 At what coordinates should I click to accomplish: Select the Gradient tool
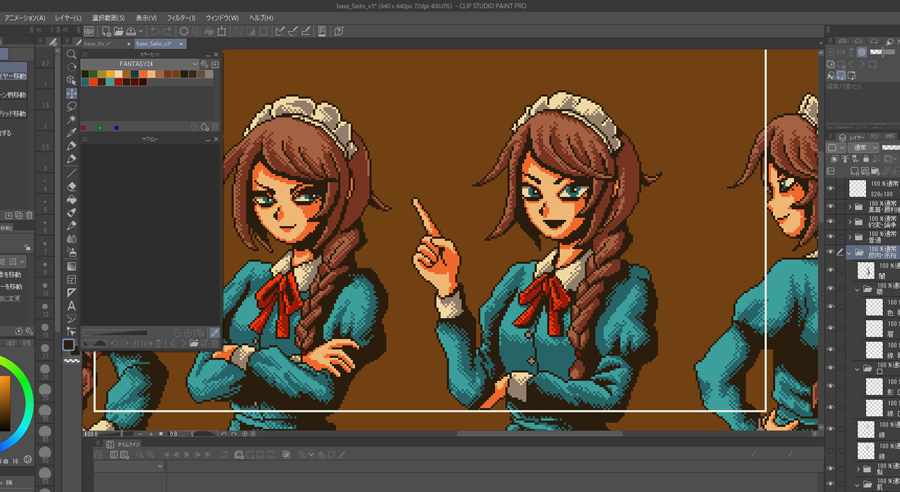[x=71, y=266]
